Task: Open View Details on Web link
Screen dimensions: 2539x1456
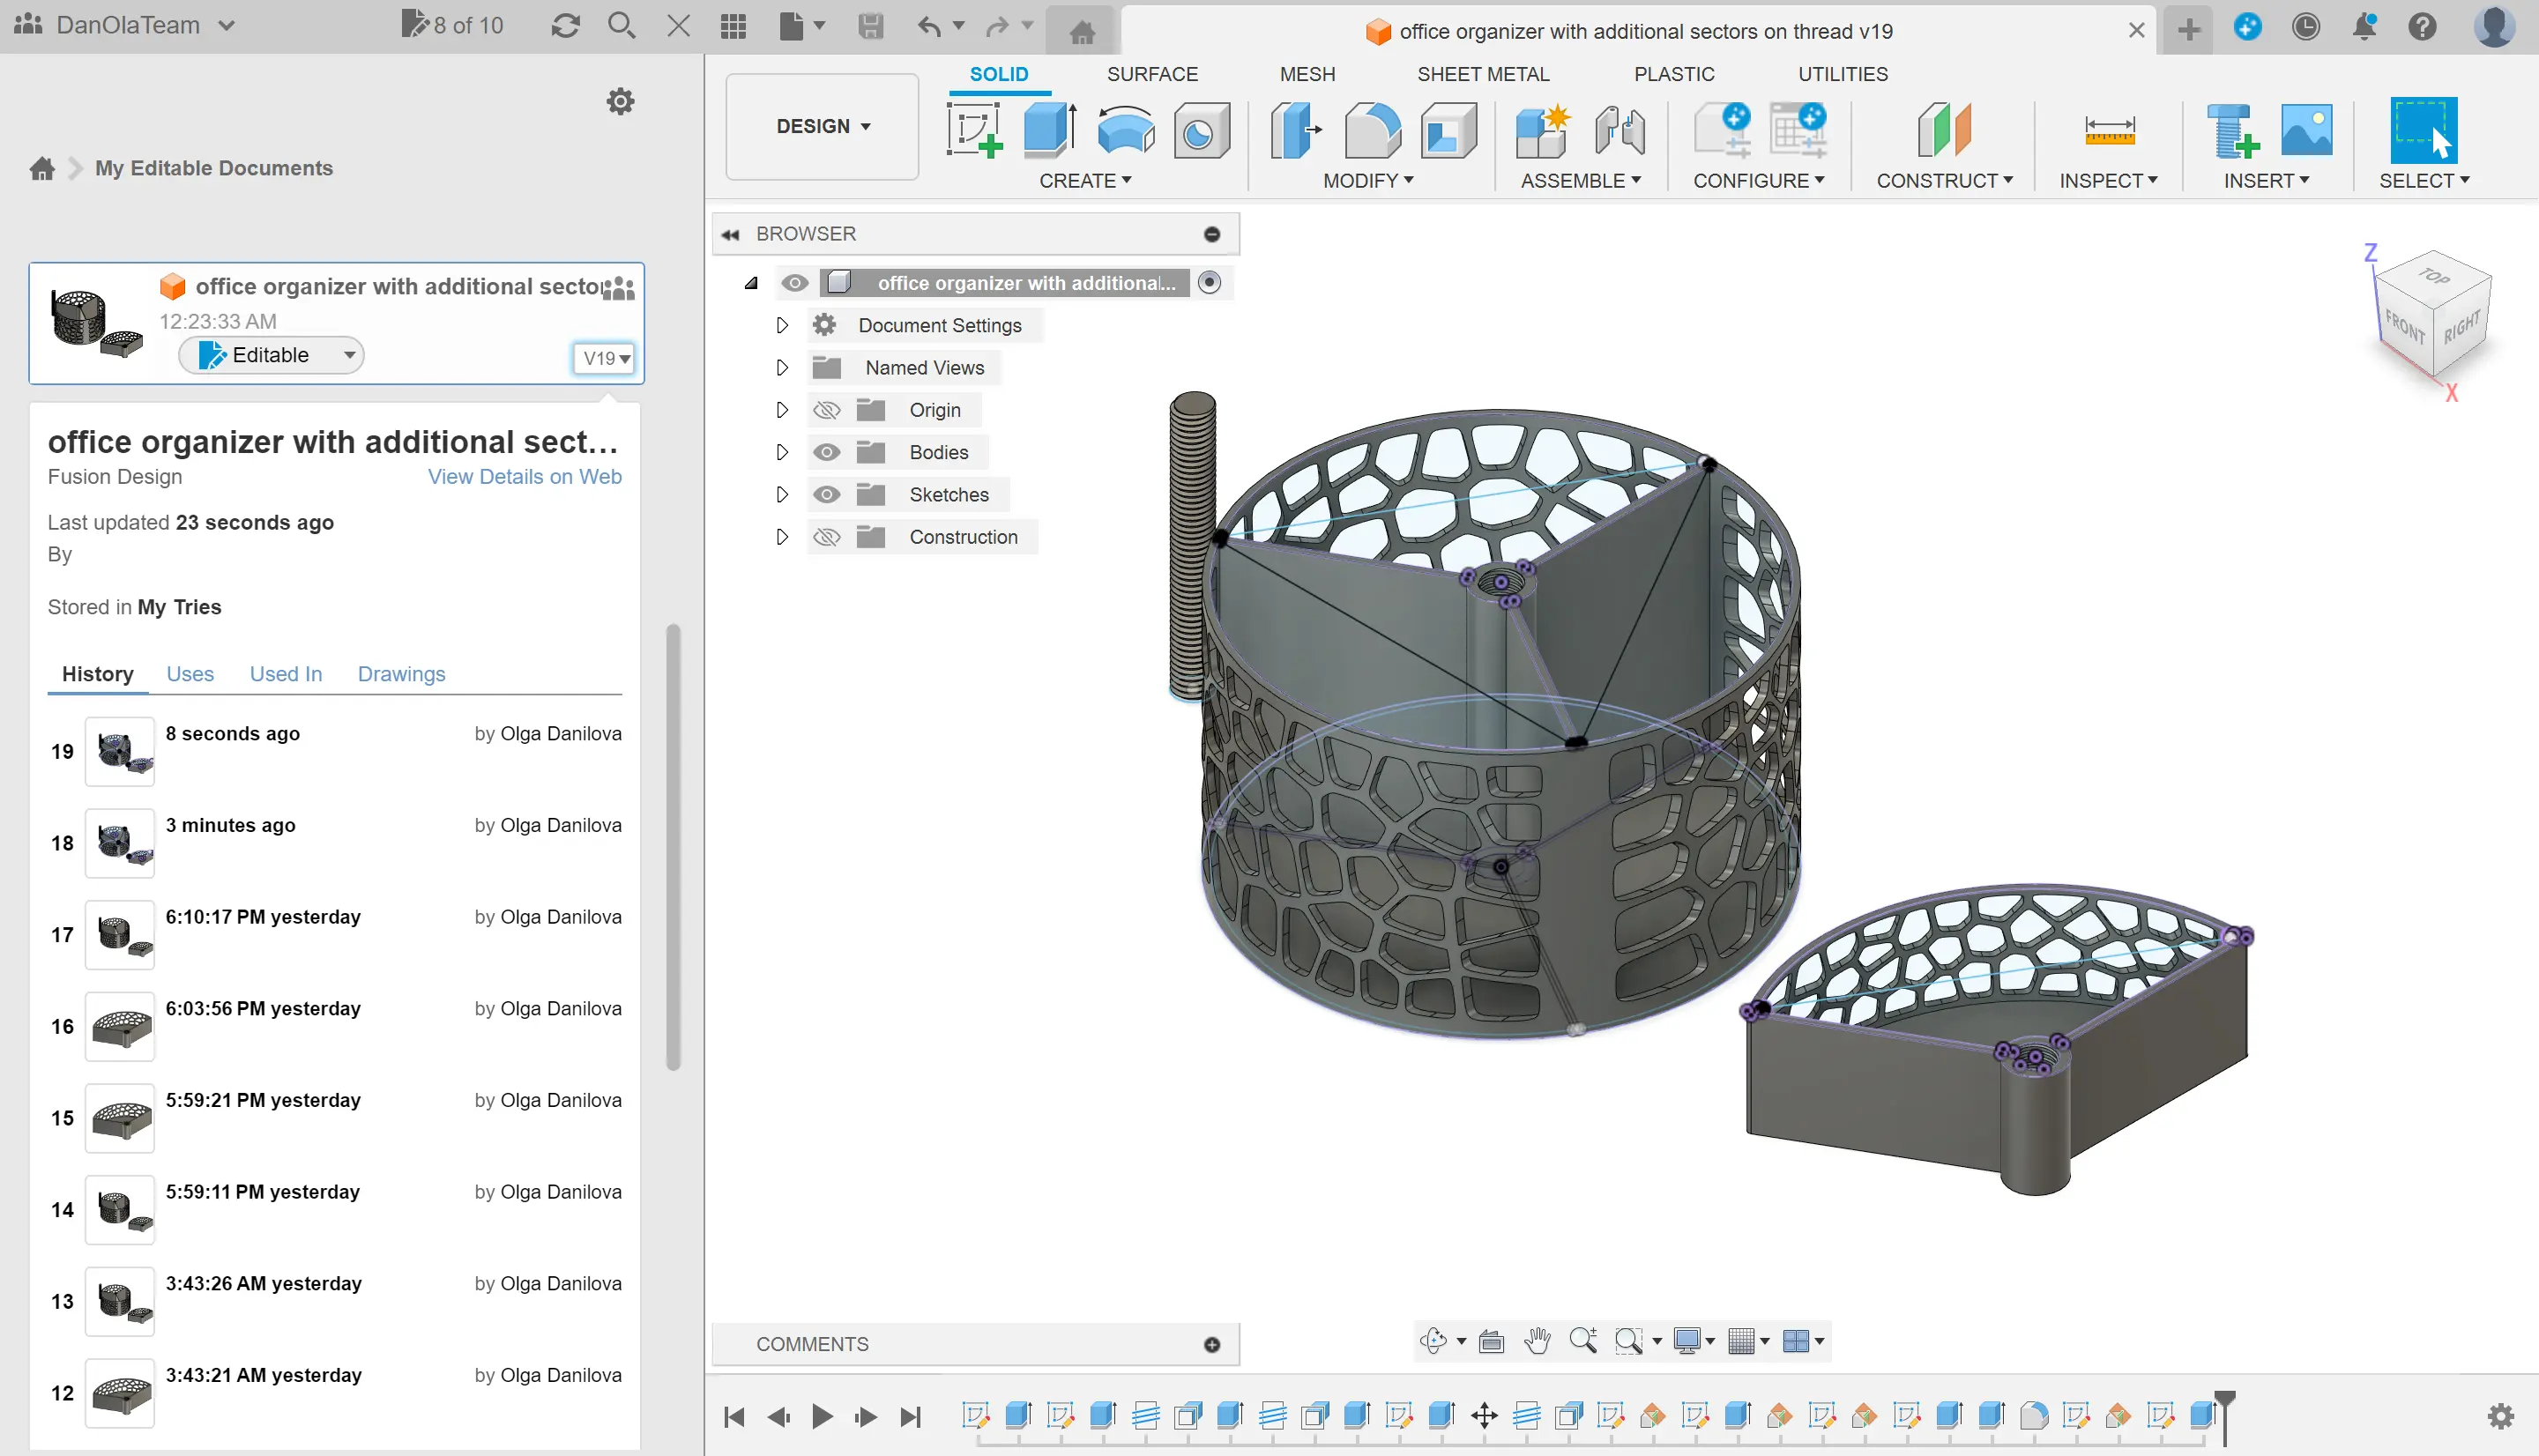Action: coord(524,477)
